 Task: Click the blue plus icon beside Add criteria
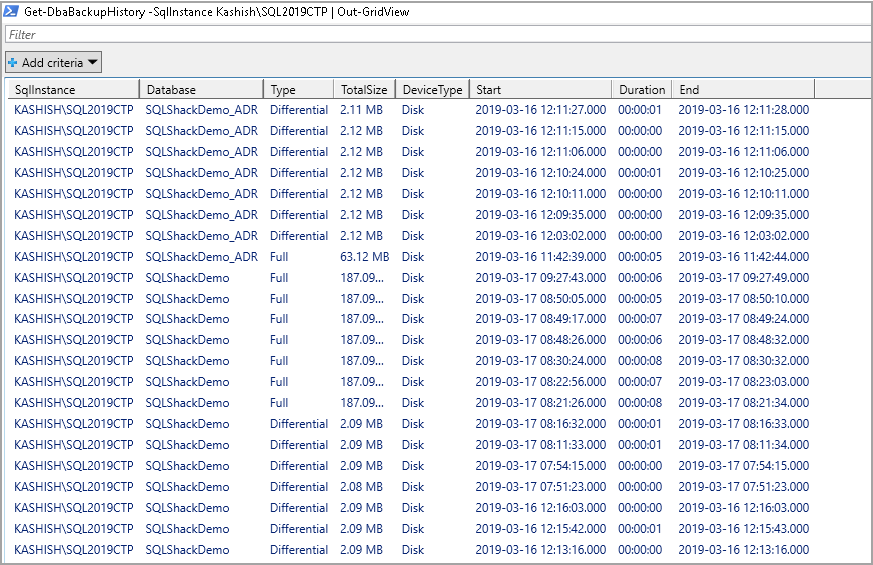12,62
